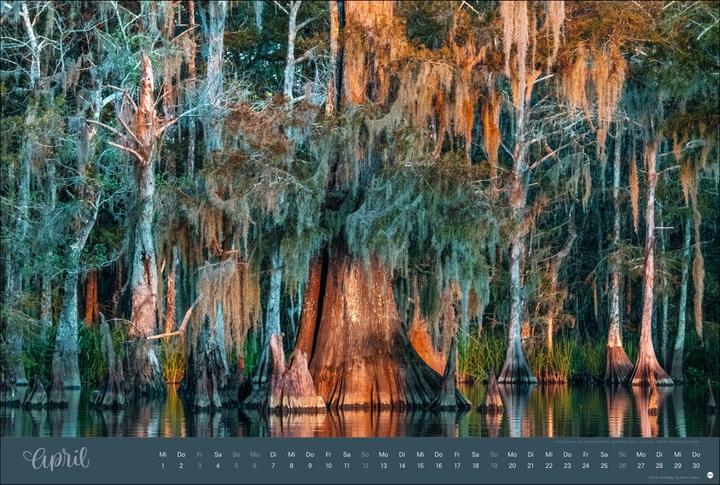Click the grayed Sunday date 26
The height and width of the screenshot is (485, 720).
point(623,466)
